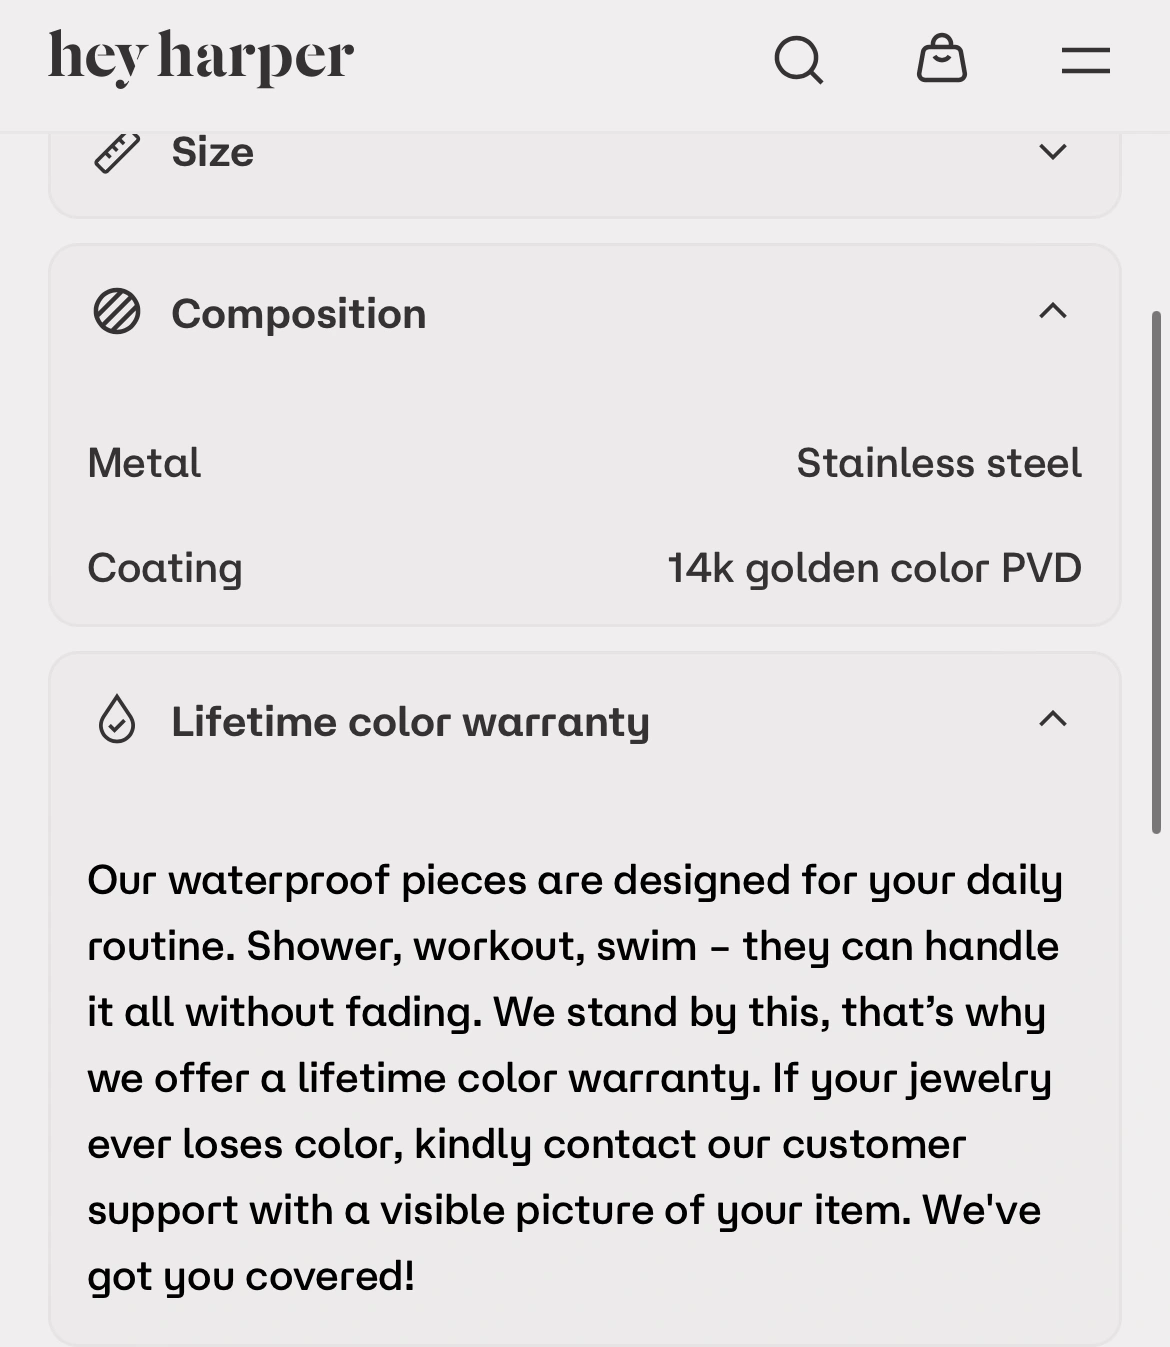The image size is (1170, 1347).
Task: Expand the Size section chevron
Action: (x=1052, y=152)
